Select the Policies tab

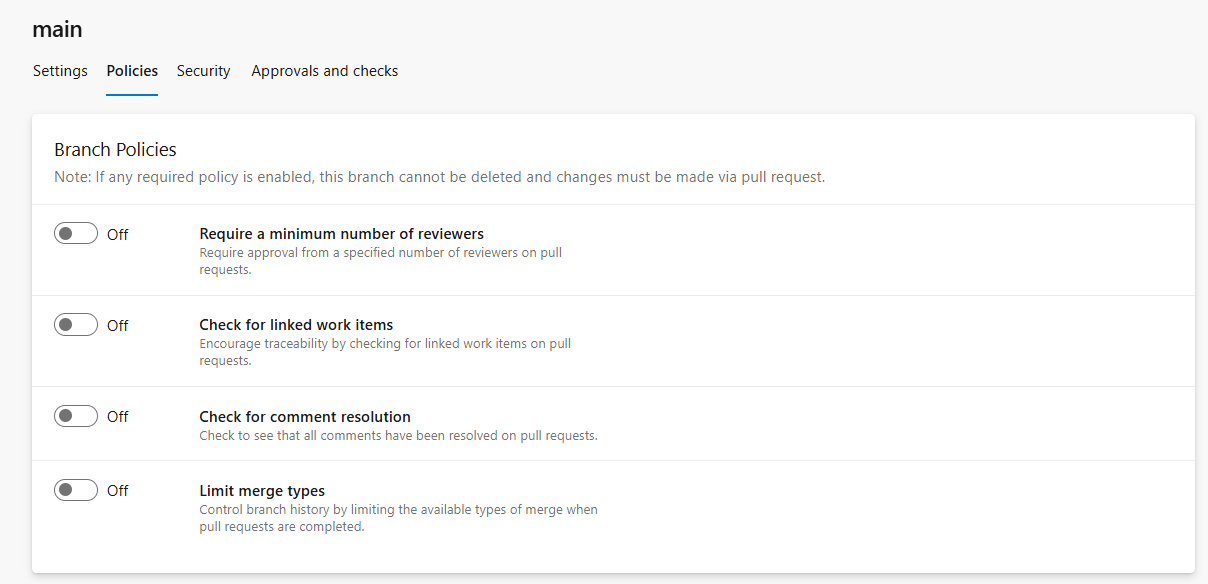(132, 71)
